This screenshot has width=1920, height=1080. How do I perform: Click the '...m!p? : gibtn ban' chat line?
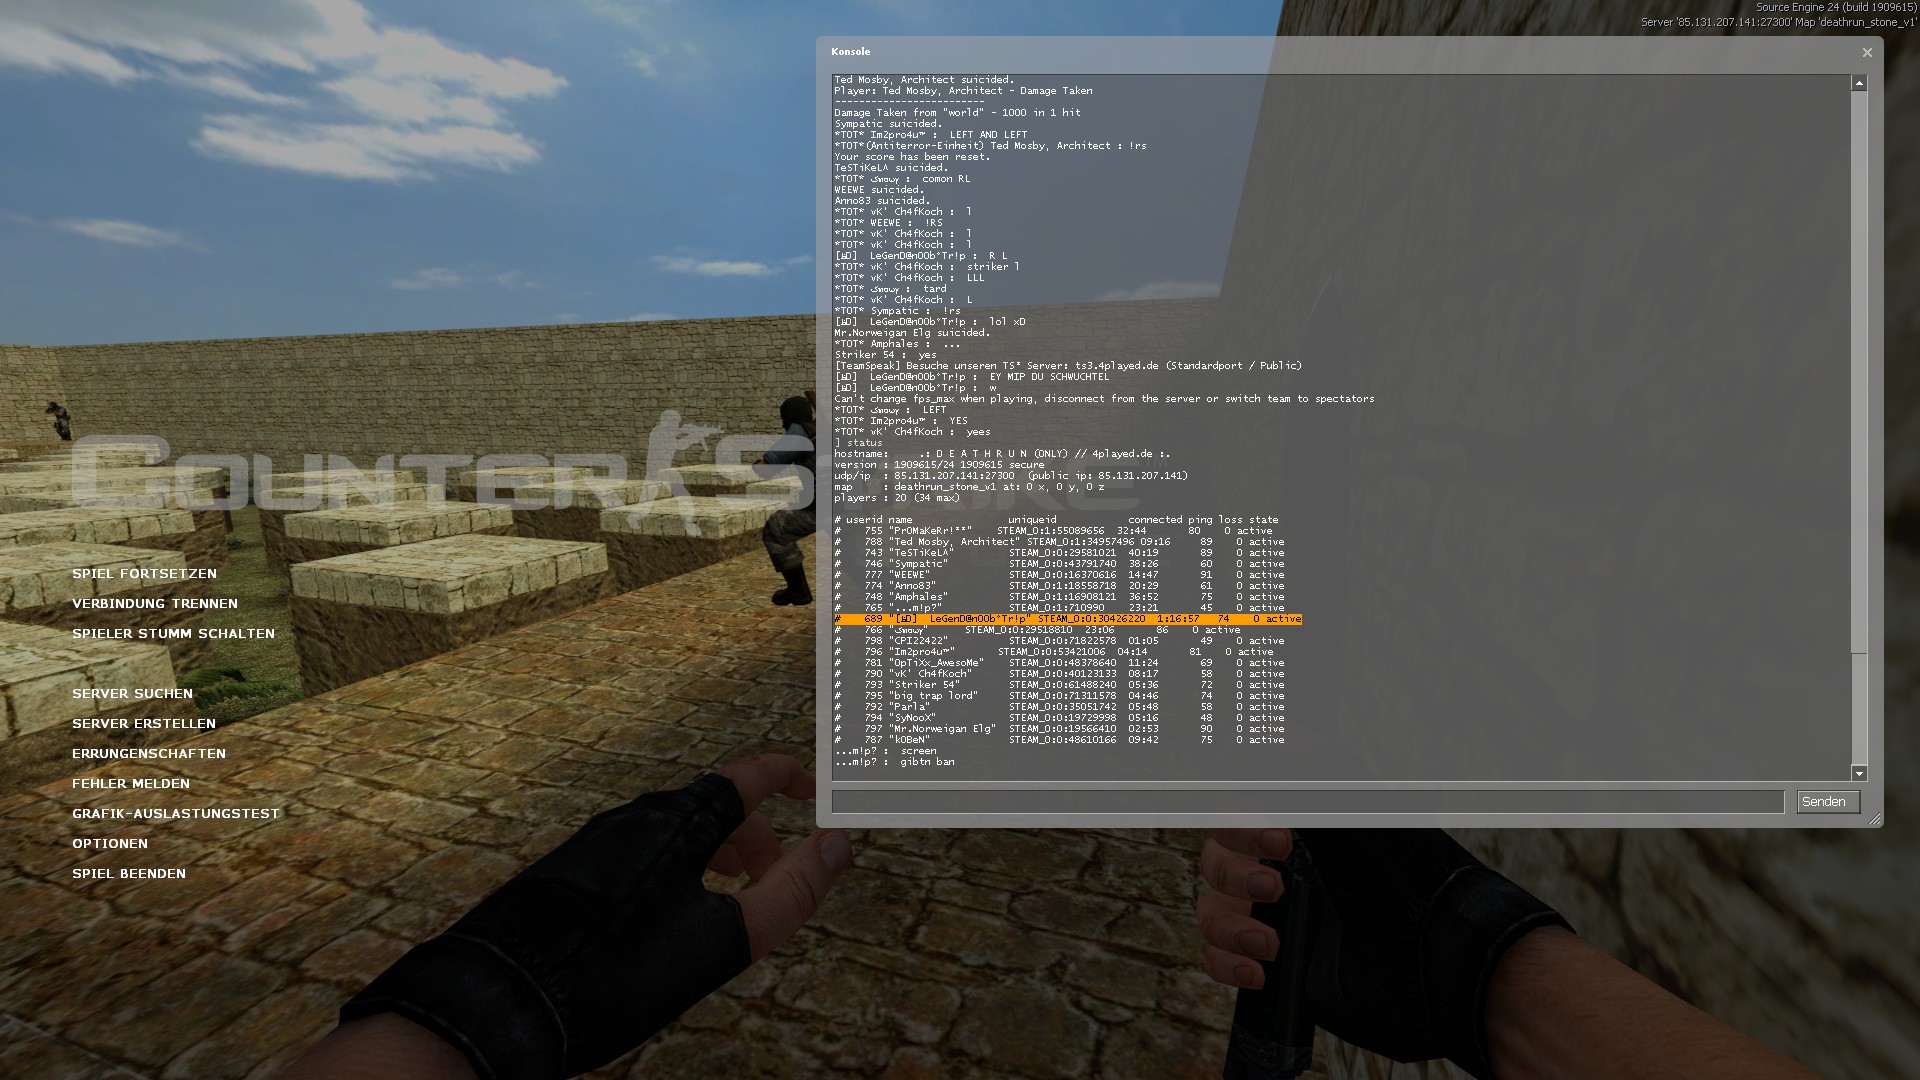[894, 762]
